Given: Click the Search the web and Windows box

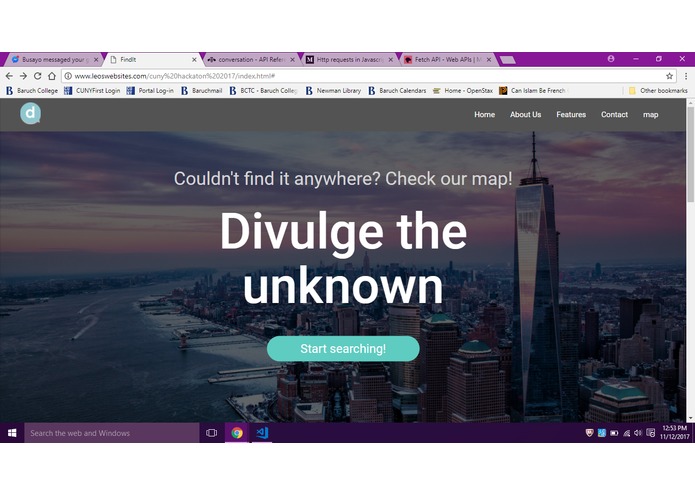Looking at the screenshot, I should 112,433.
